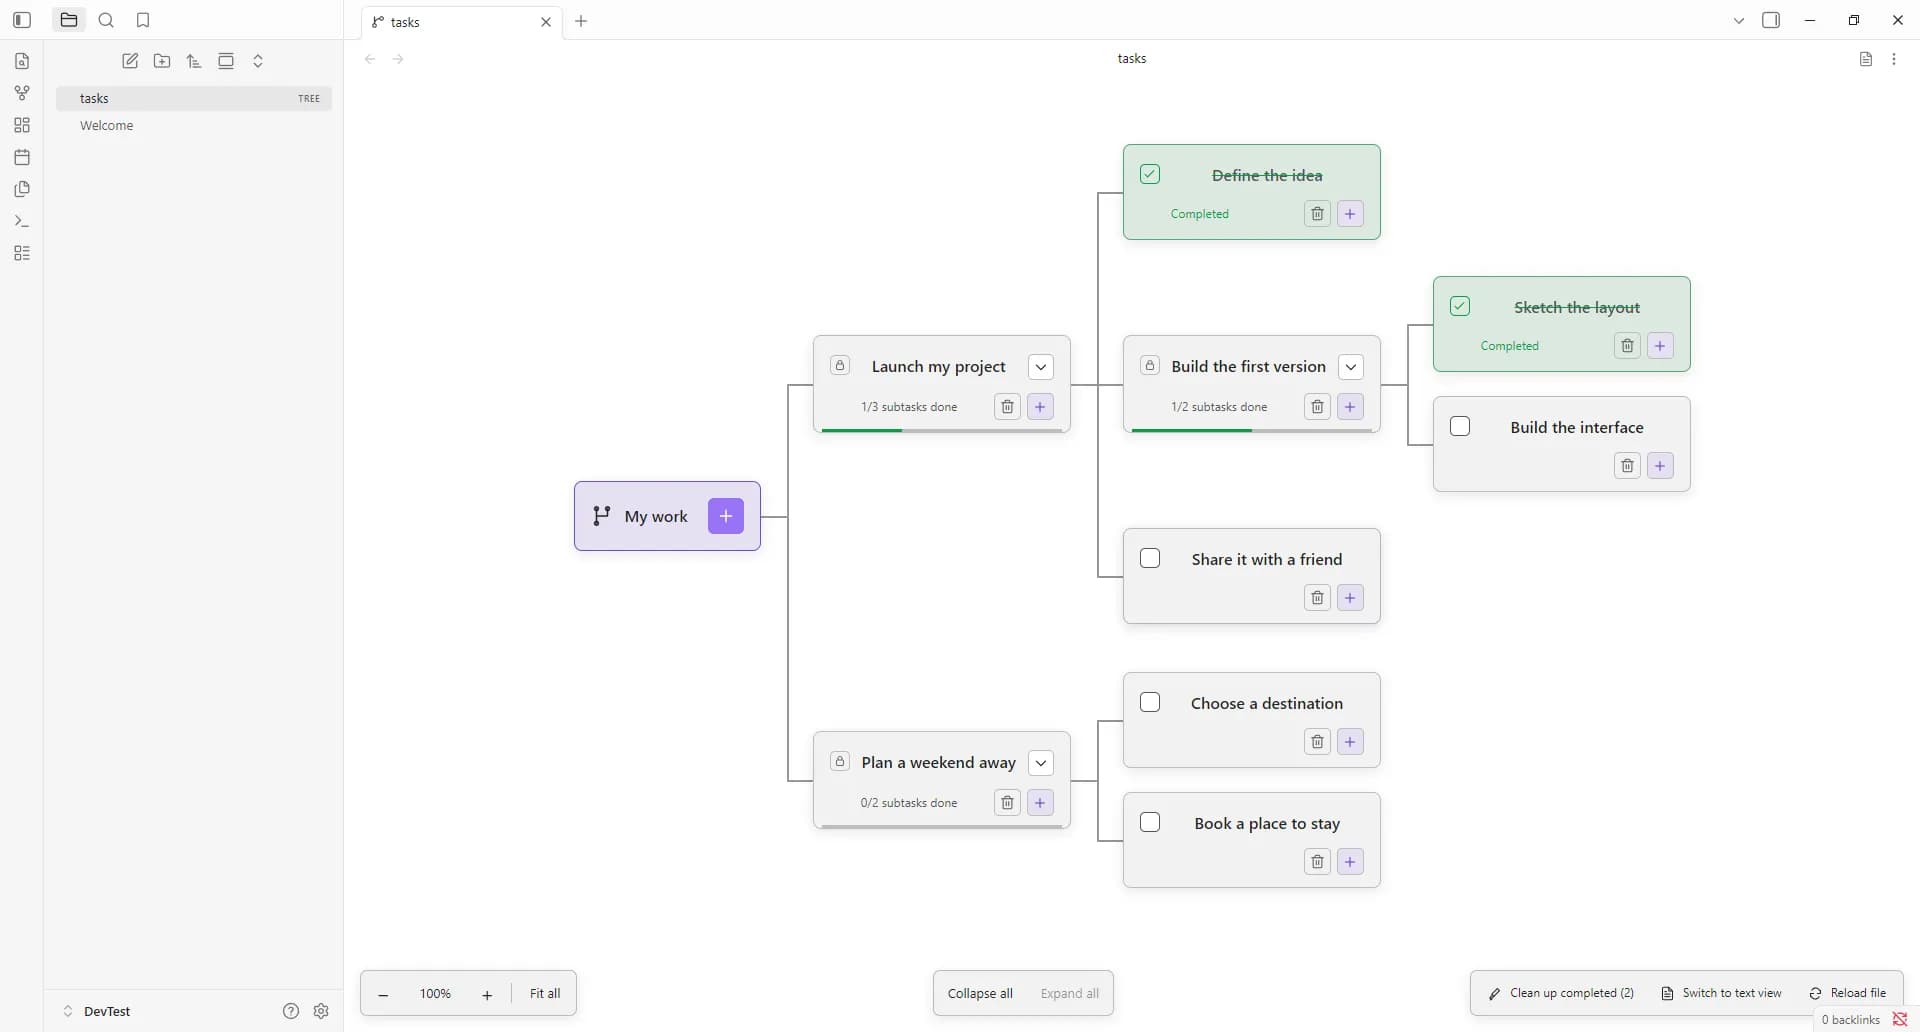Switch to text view

(1722, 993)
